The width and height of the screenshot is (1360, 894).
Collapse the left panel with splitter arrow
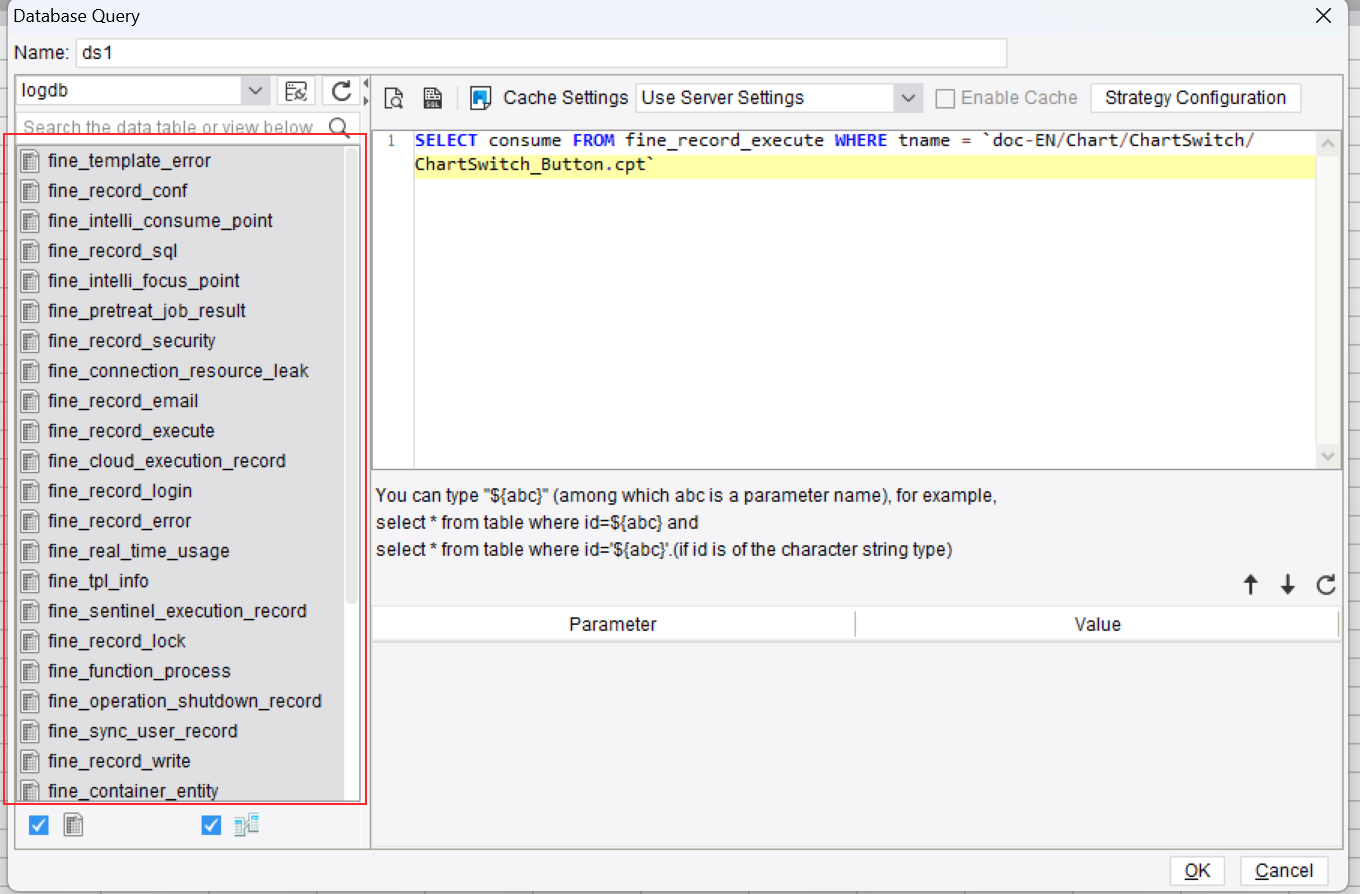pyautogui.click(x=365, y=84)
